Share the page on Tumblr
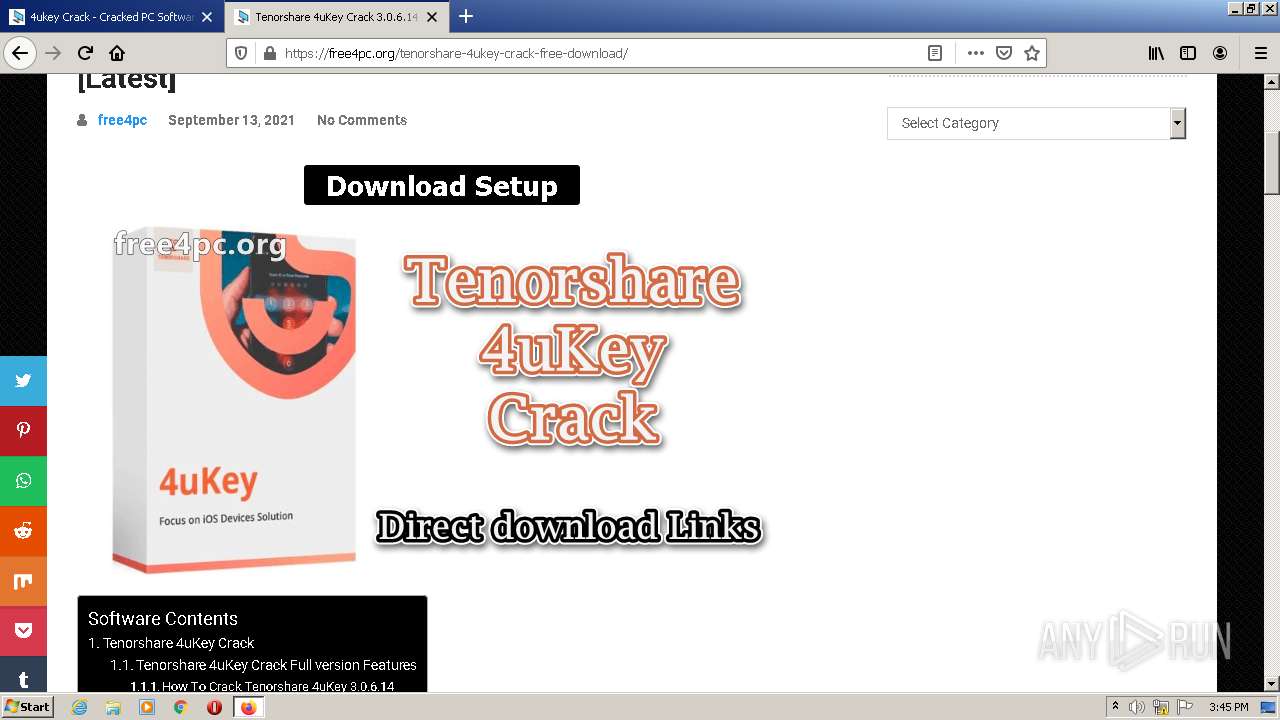This screenshot has height=720, width=1280. click(x=23, y=675)
